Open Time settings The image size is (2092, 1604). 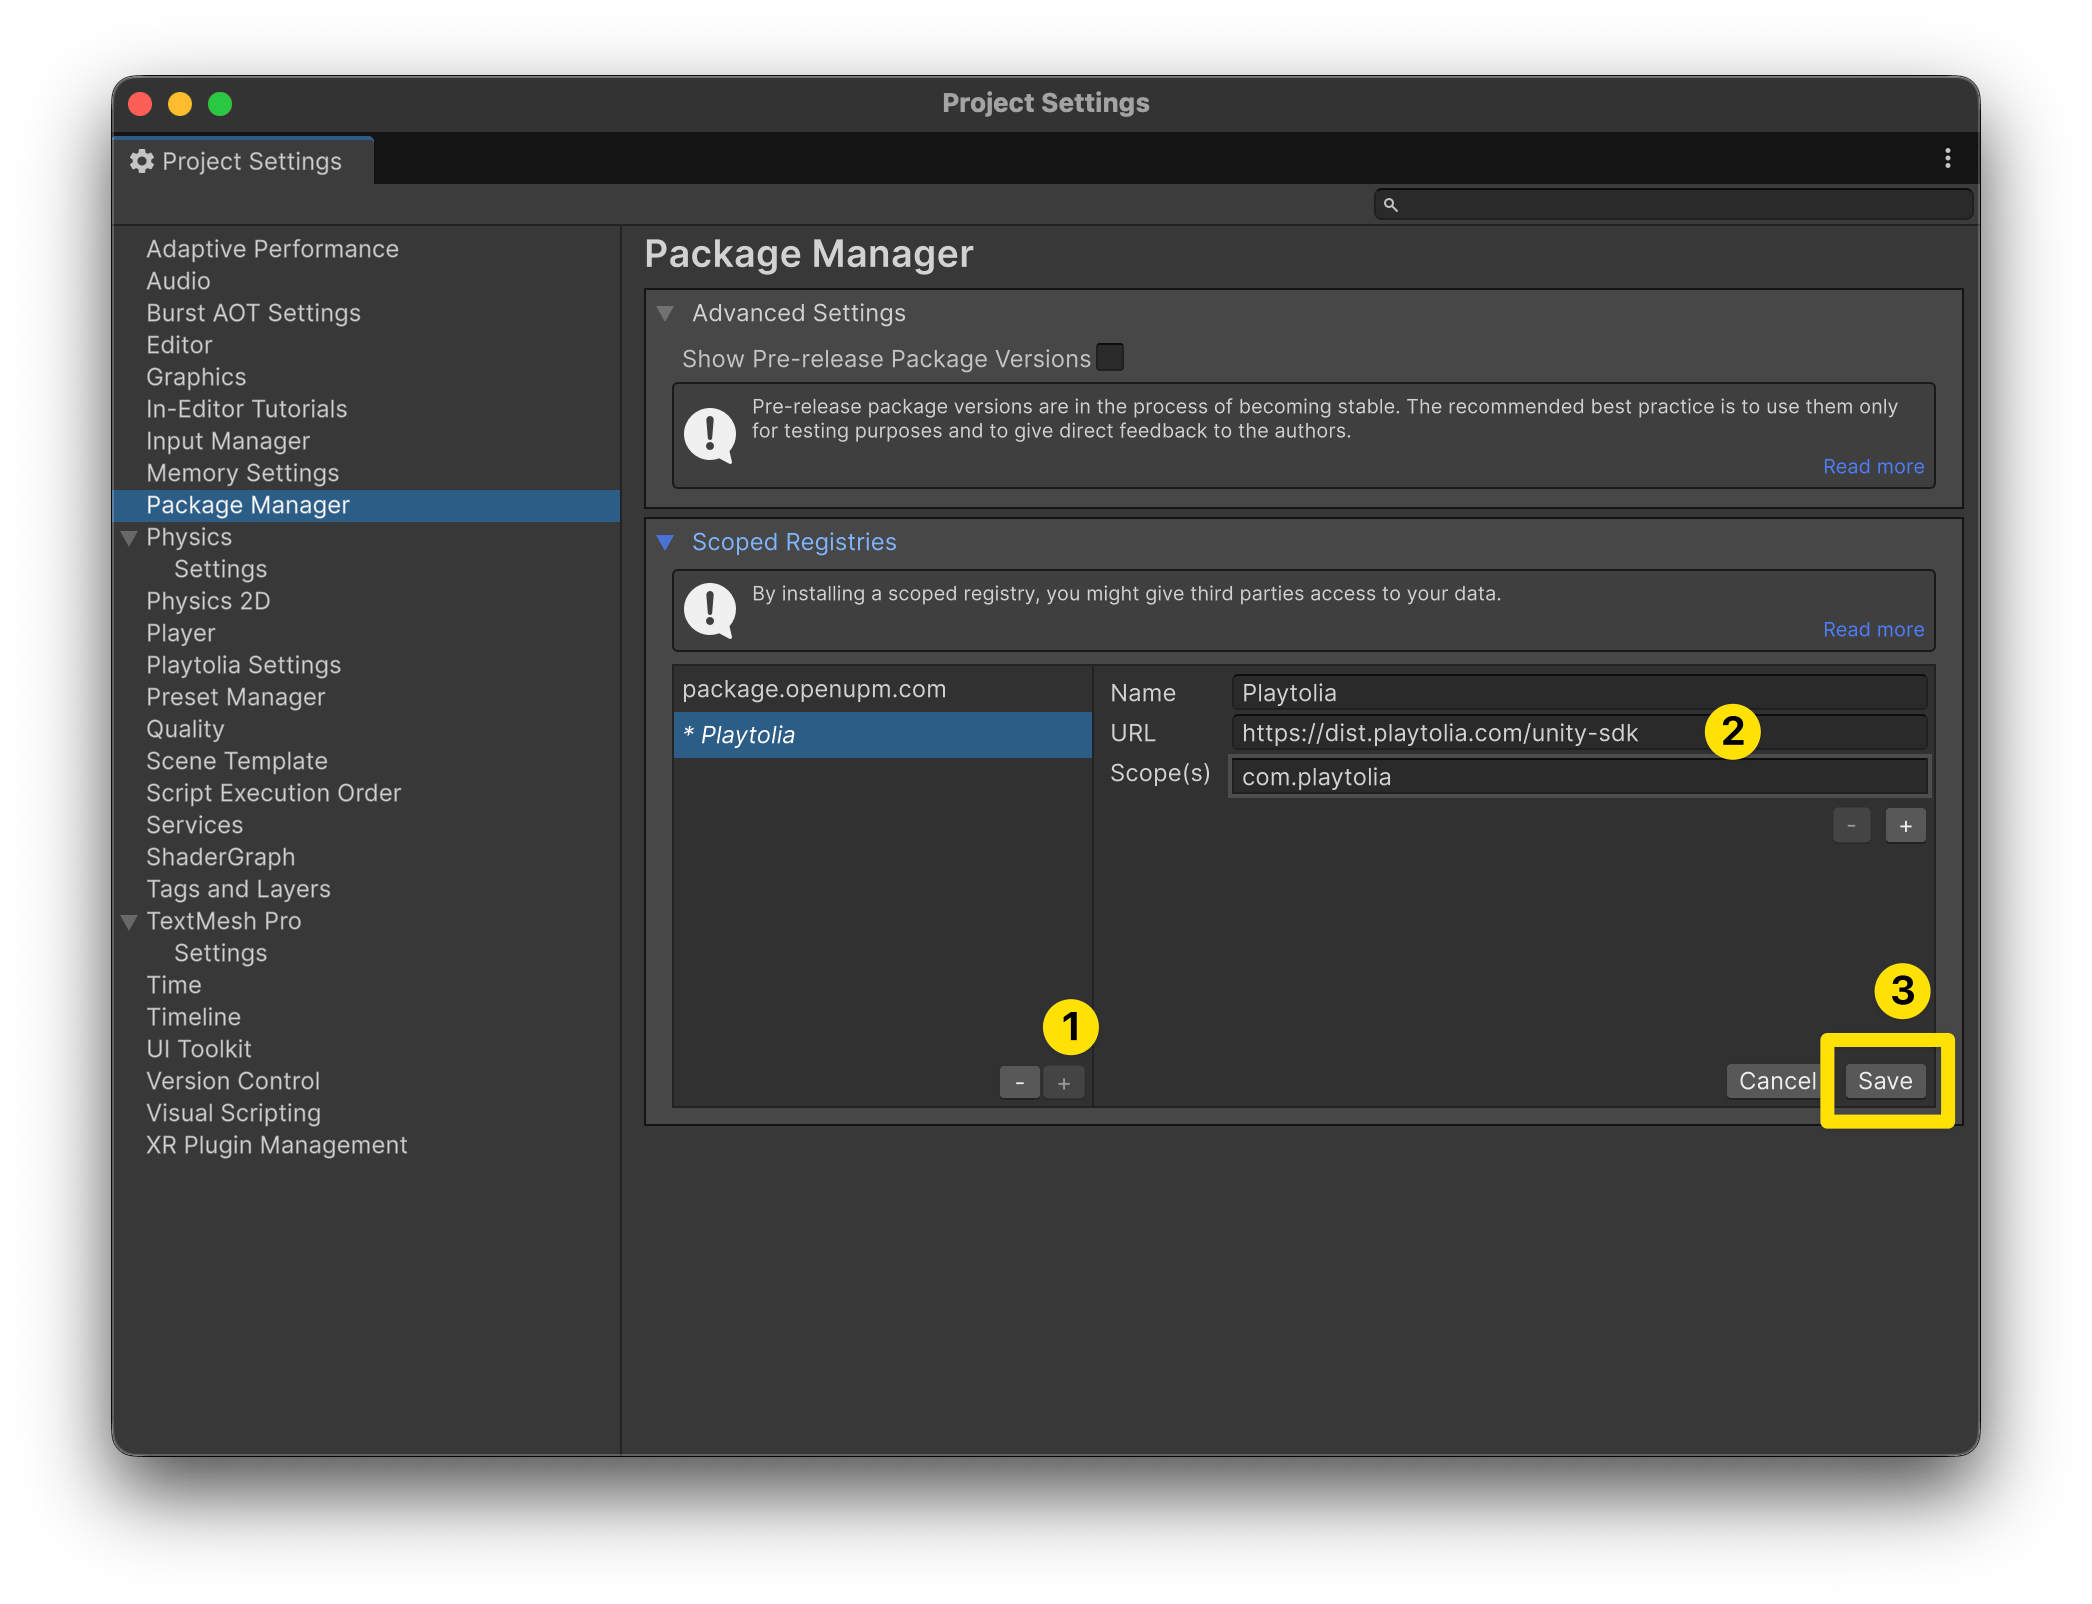coord(174,985)
